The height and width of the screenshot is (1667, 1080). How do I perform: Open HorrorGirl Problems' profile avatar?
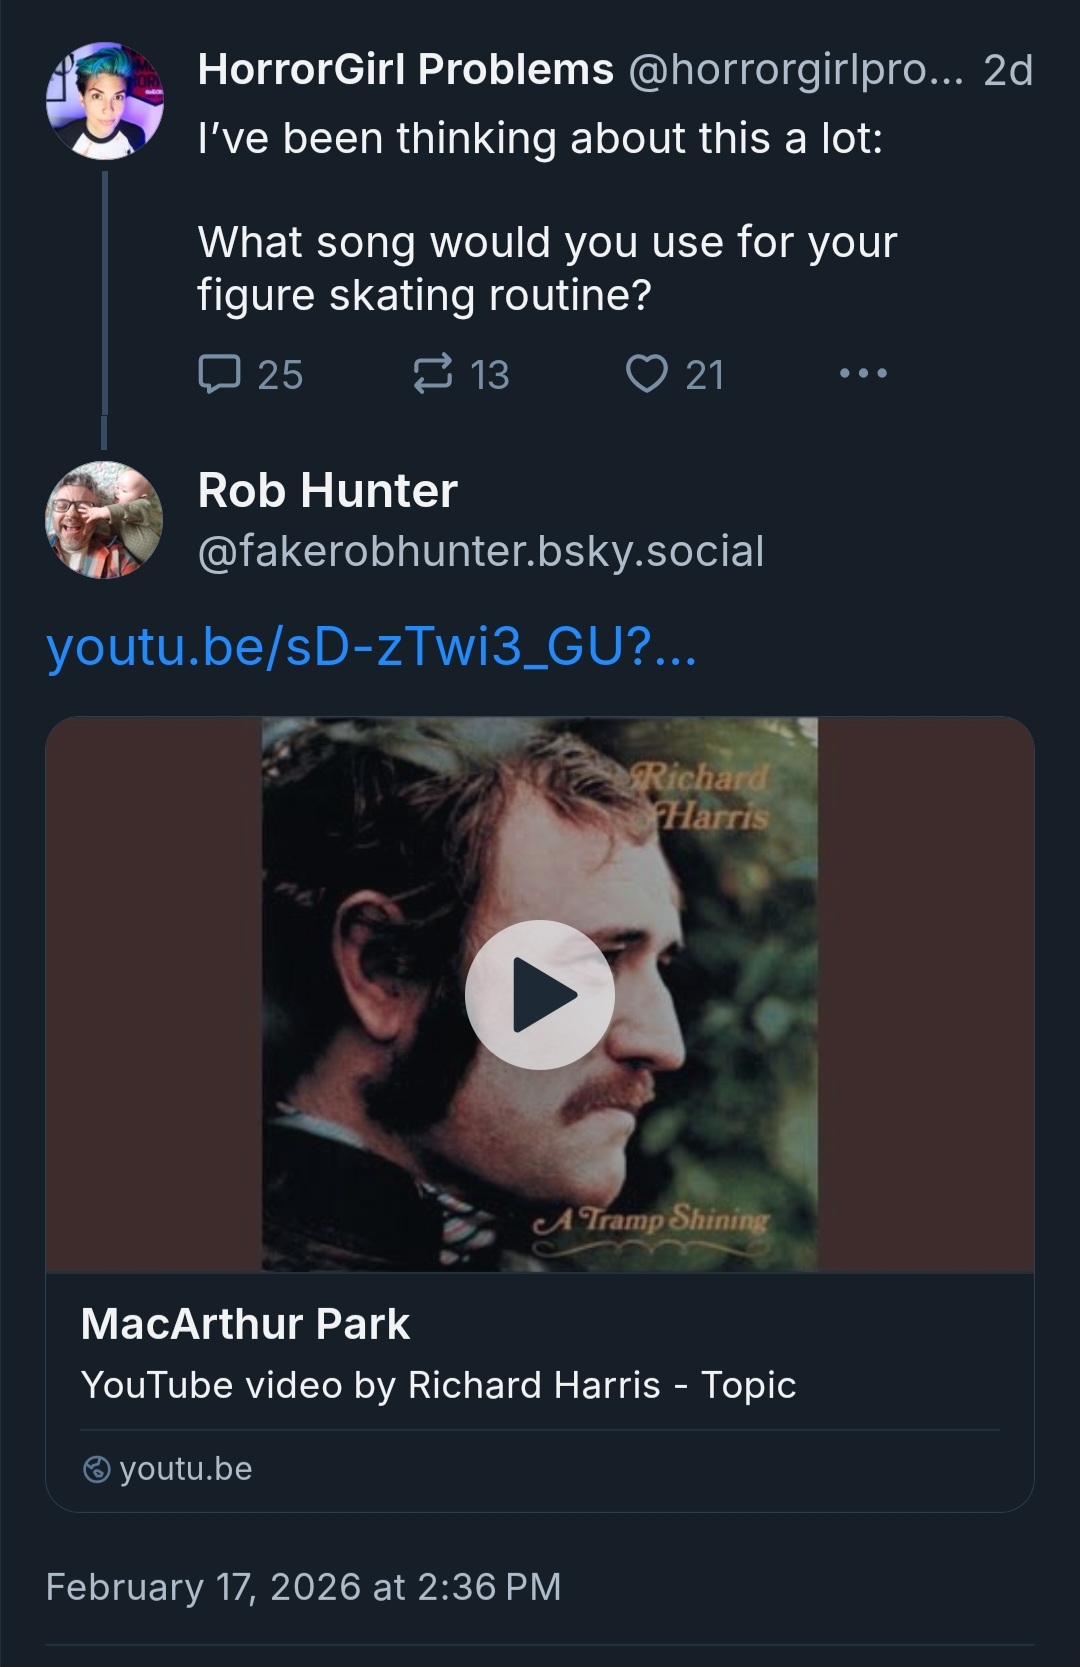point(104,101)
